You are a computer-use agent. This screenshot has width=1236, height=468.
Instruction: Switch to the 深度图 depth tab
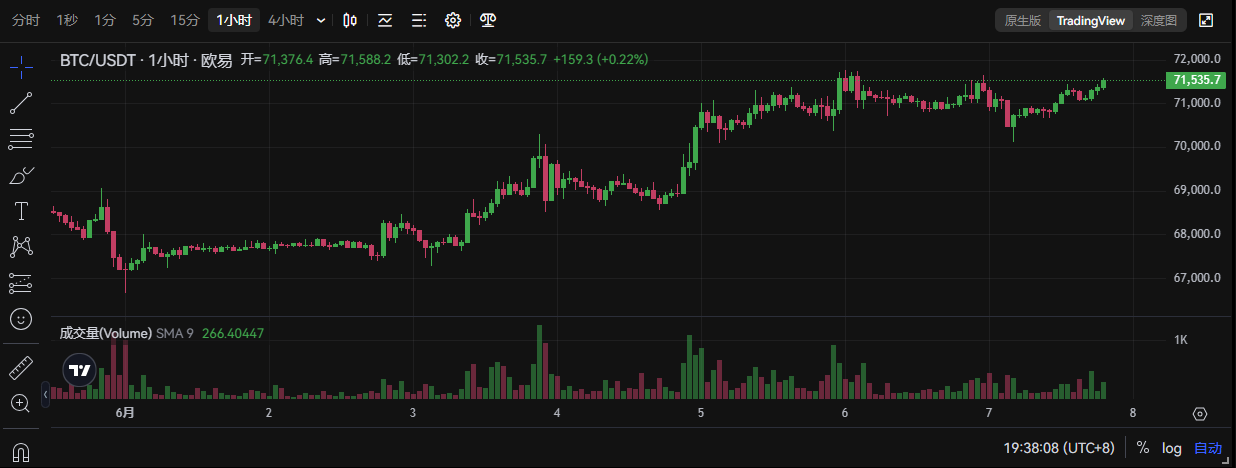click(x=1159, y=20)
